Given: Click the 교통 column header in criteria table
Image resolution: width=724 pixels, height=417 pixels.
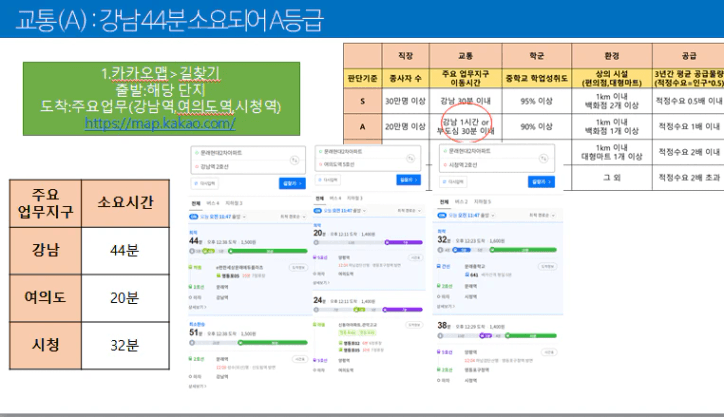Looking at the screenshot, I should click(x=465, y=56).
